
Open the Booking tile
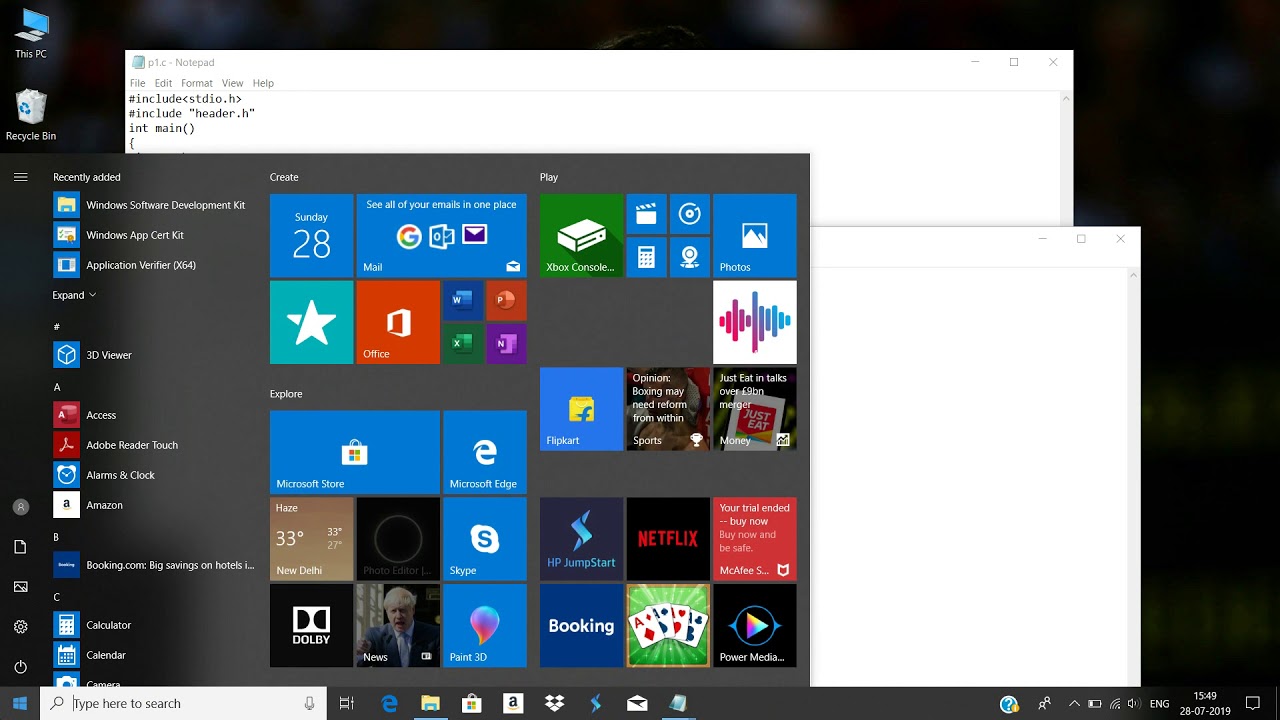tap(581, 625)
